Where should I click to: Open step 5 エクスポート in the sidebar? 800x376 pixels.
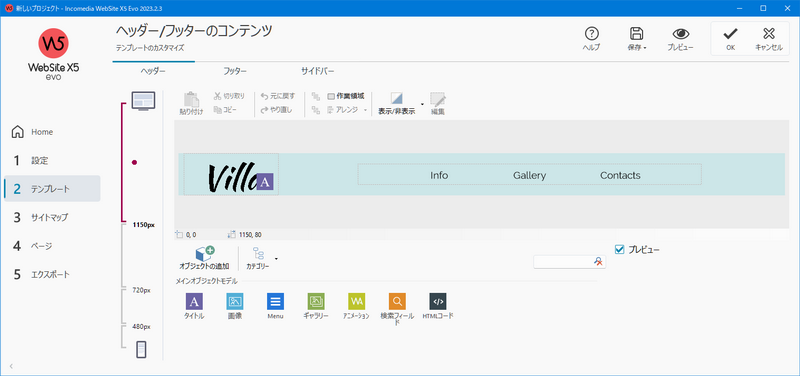(52, 274)
